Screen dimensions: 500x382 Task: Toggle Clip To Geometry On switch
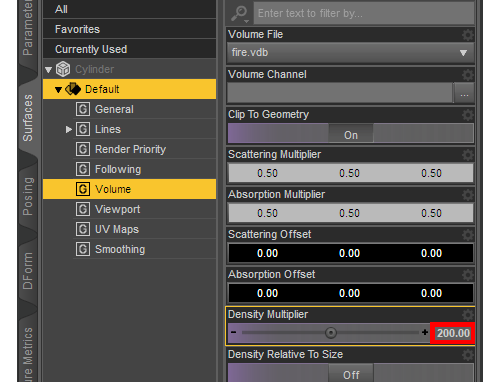[x=351, y=133]
